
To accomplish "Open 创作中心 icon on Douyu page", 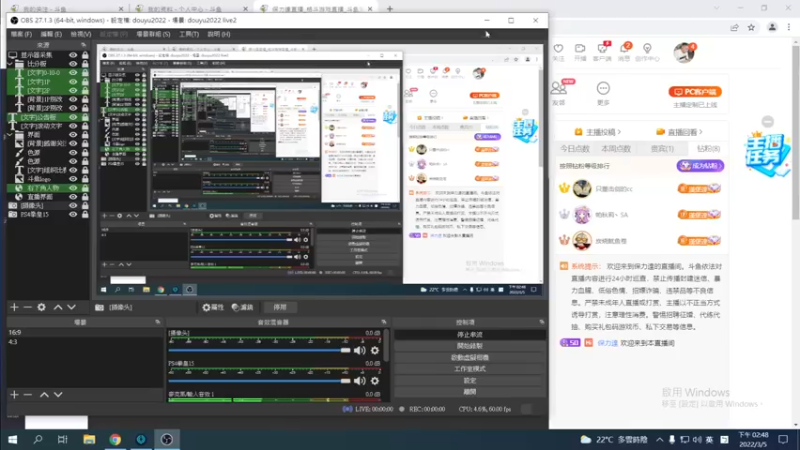I will click(x=647, y=48).
